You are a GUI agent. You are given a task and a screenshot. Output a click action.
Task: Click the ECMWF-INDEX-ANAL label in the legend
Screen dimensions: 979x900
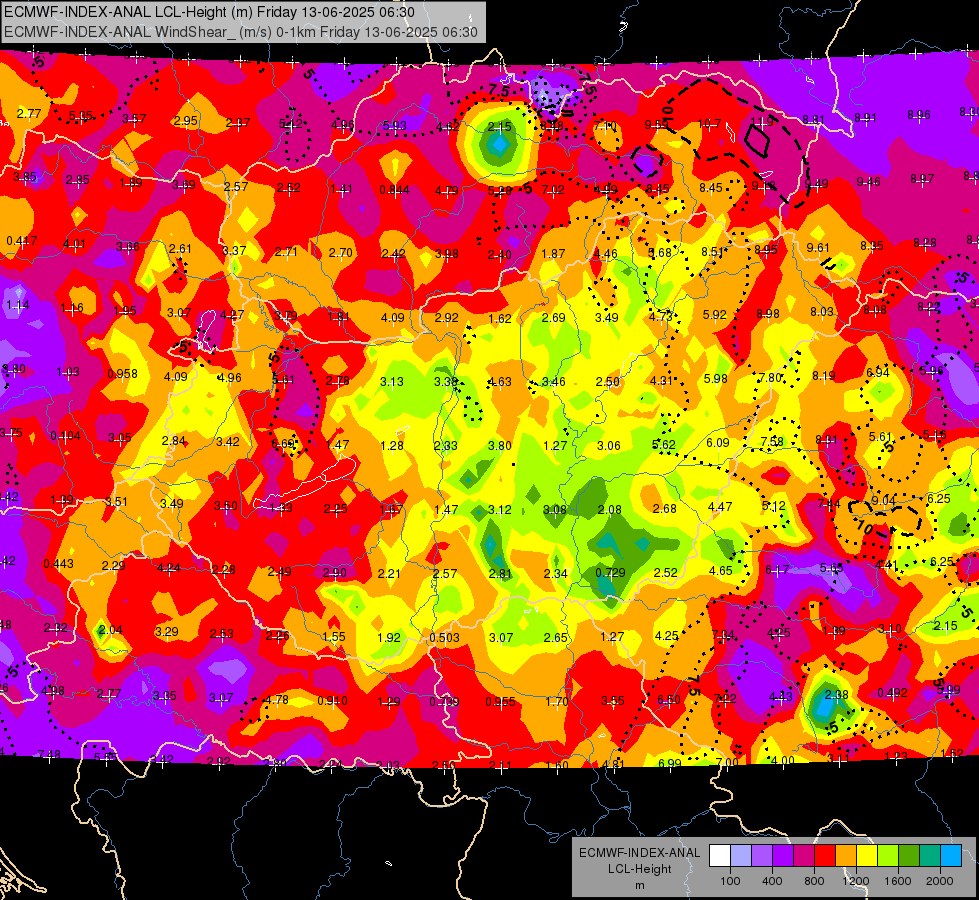click(x=639, y=853)
